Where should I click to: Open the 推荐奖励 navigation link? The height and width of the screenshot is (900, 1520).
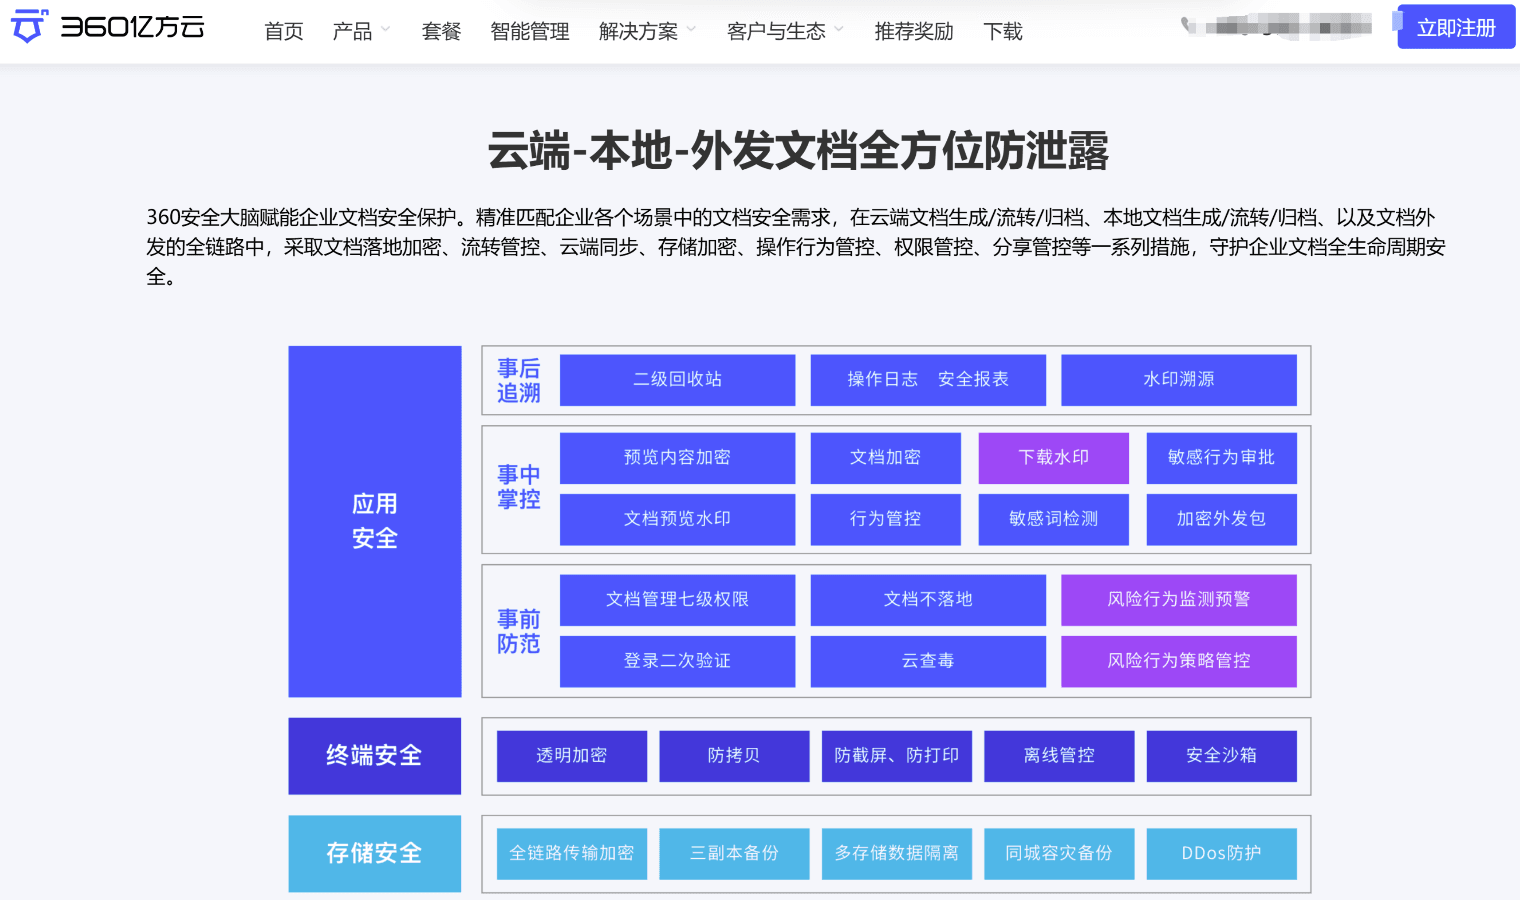(914, 31)
